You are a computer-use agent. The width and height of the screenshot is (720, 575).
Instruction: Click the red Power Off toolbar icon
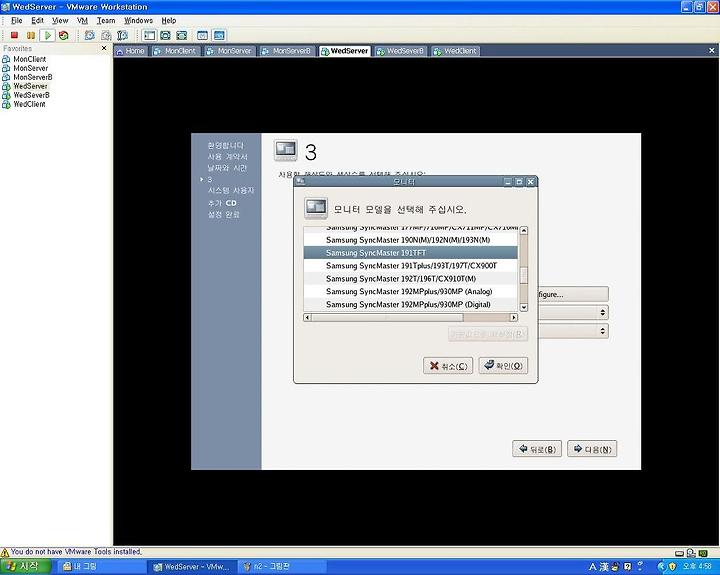(x=14, y=35)
